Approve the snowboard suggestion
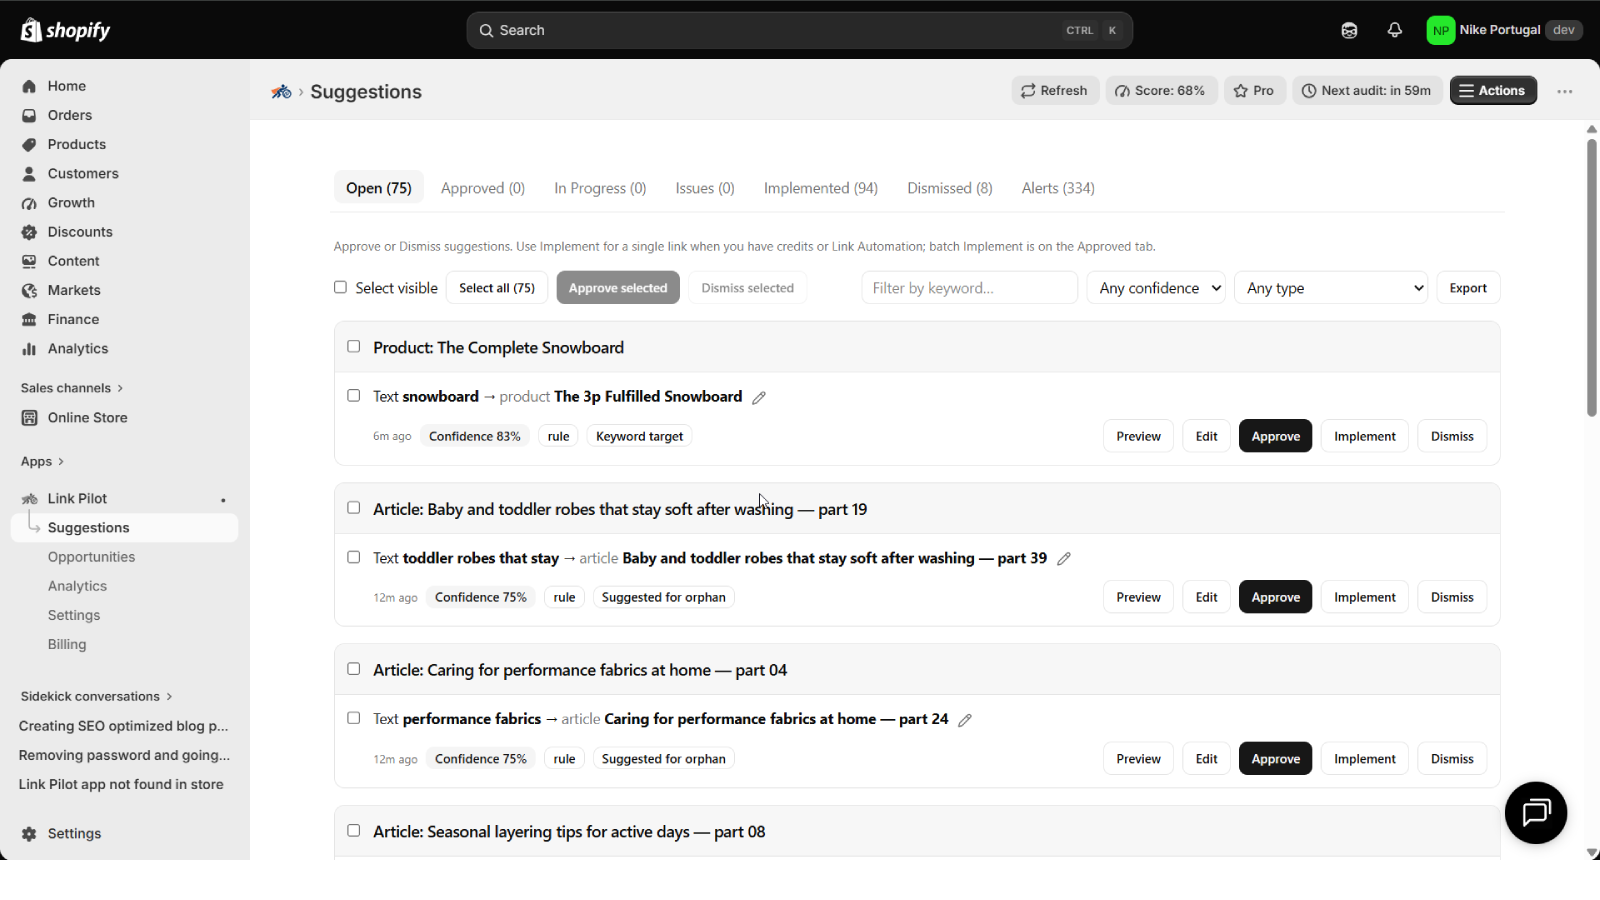Viewport: 1600px width, 900px height. click(1275, 436)
